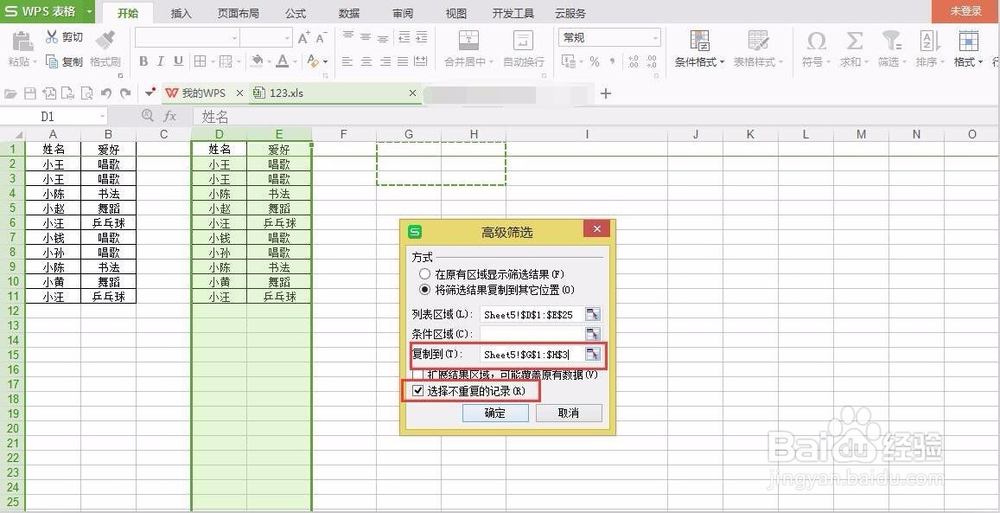Viewport: 1000px width, 513px height.
Task: Click the cell borders icon
Action: coord(200,62)
